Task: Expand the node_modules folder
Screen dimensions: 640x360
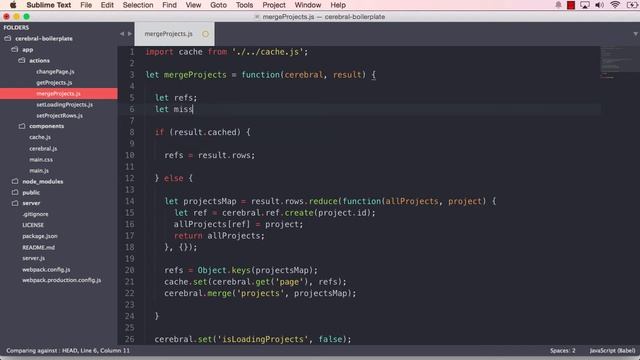Action: click(15, 181)
